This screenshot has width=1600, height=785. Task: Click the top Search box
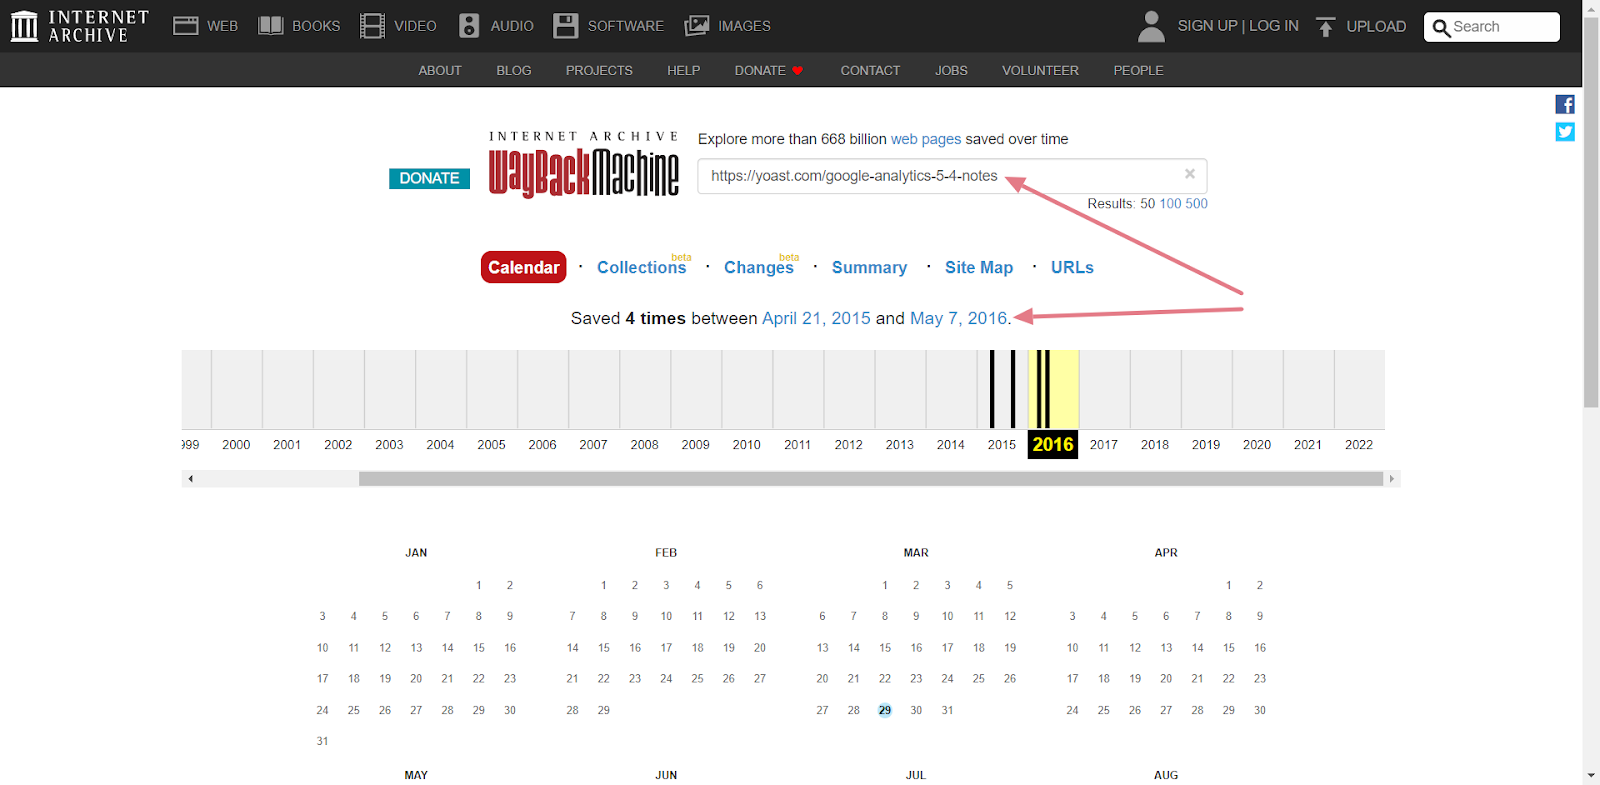pyautogui.click(x=1492, y=27)
